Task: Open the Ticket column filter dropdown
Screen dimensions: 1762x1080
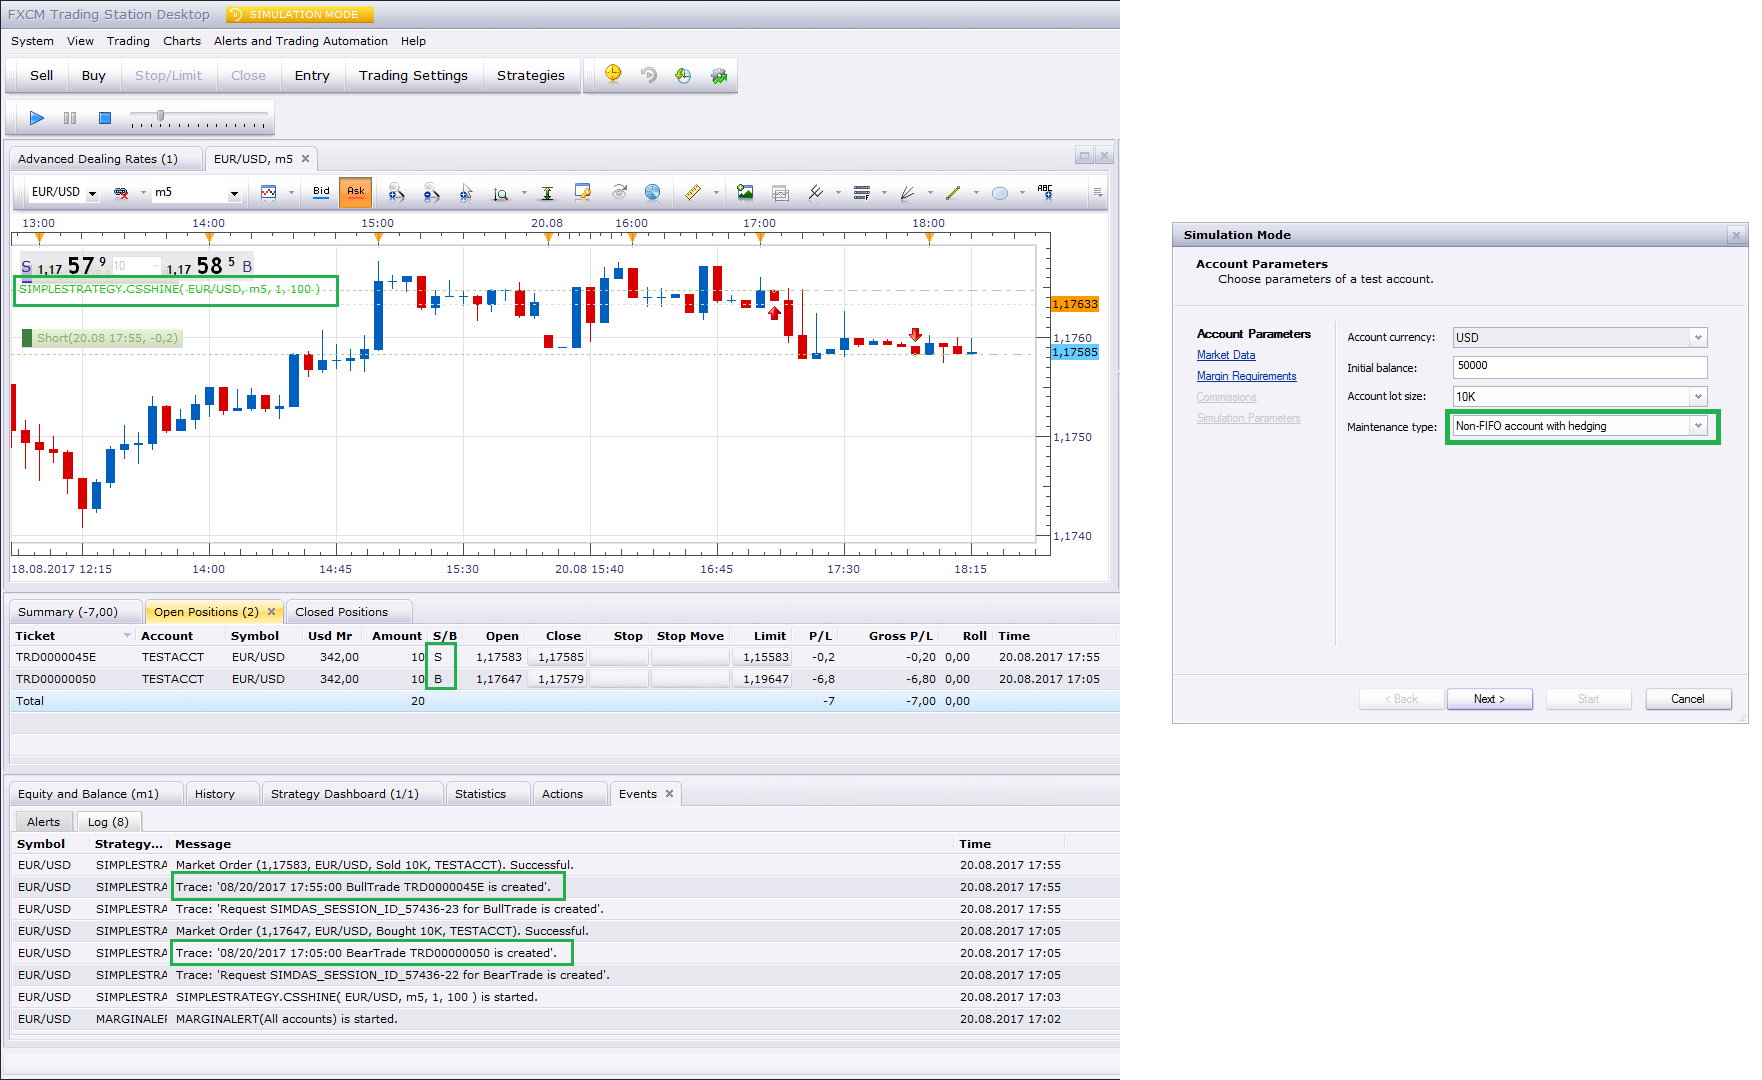Action: [x=127, y=636]
